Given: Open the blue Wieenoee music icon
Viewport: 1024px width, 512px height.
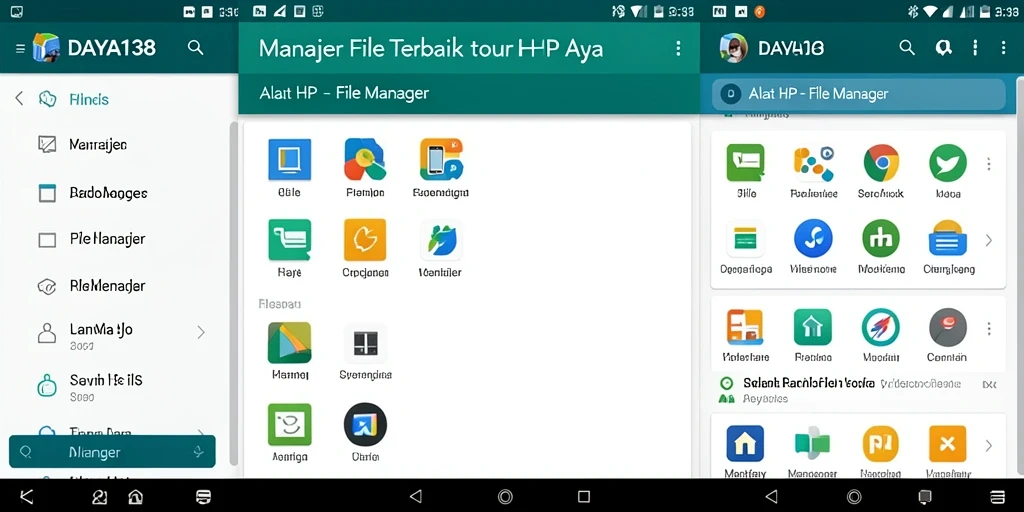Looking at the screenshot, I should point(813,238).
